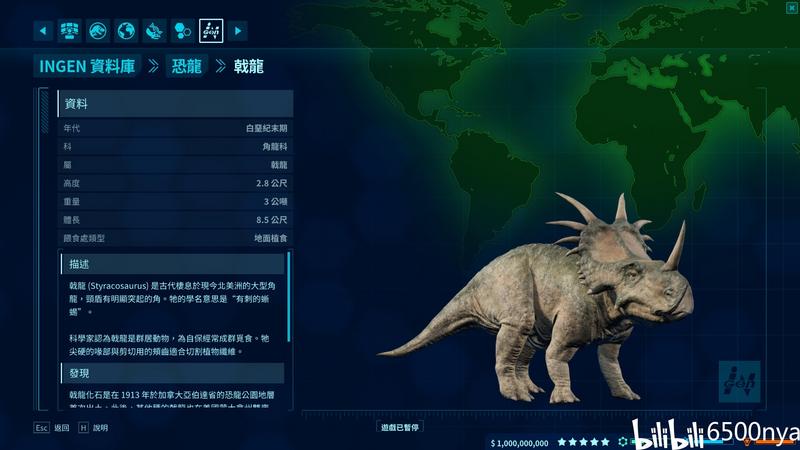Click the 遊戲已暫停 paused indicator

(400, 427)
